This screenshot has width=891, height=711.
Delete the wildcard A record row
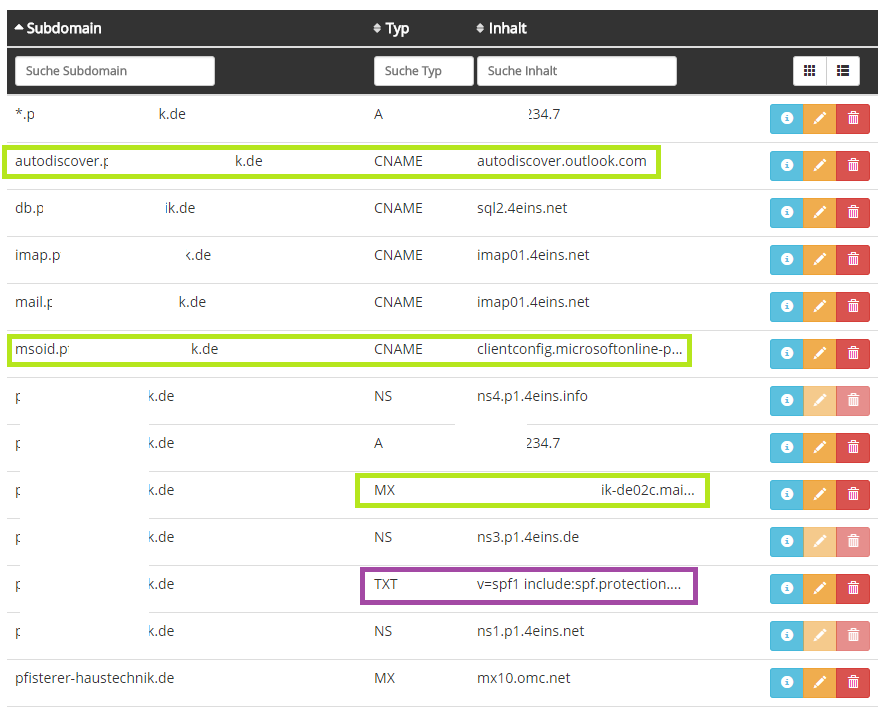click(852, 119)
